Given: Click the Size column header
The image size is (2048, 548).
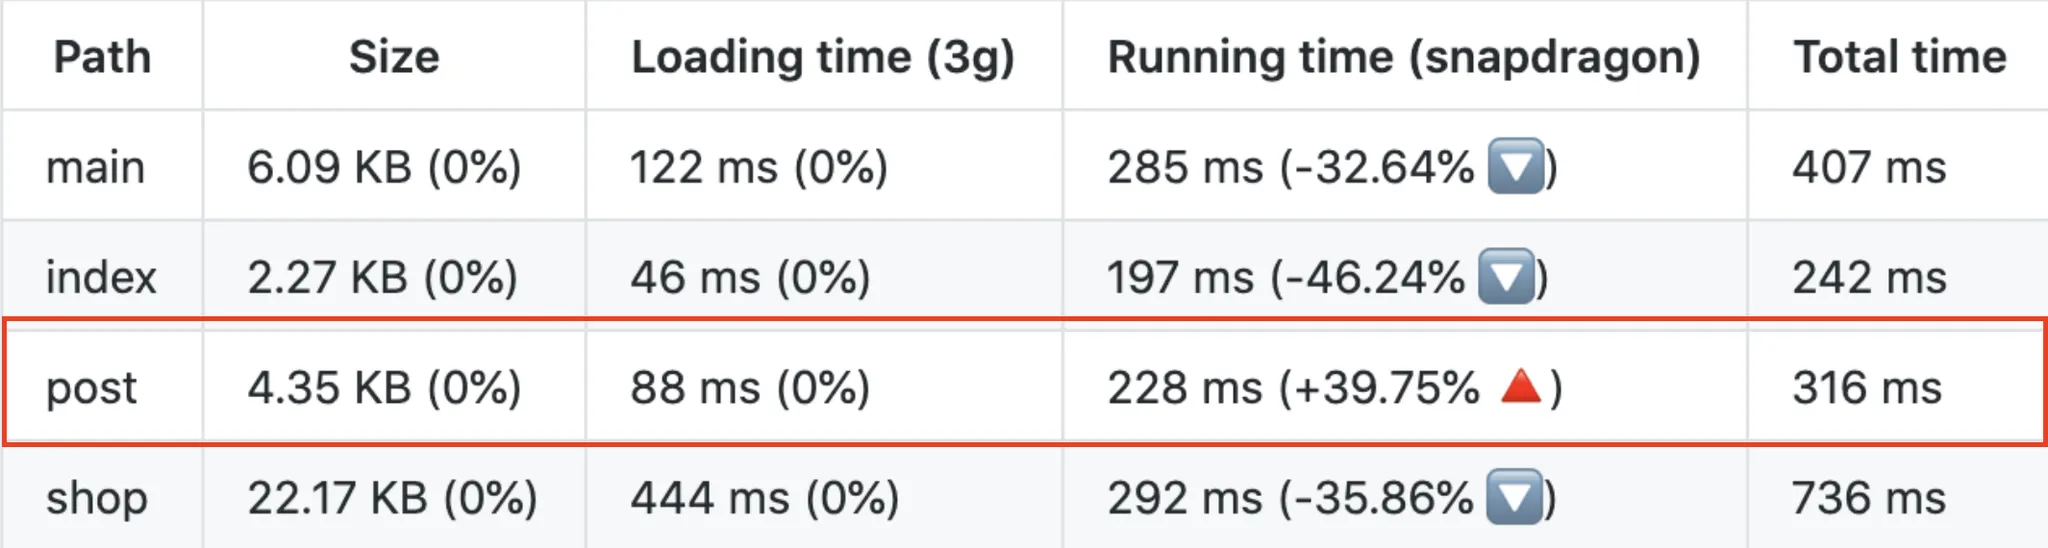Looking at the screenshot, I should tap(394, 57).
